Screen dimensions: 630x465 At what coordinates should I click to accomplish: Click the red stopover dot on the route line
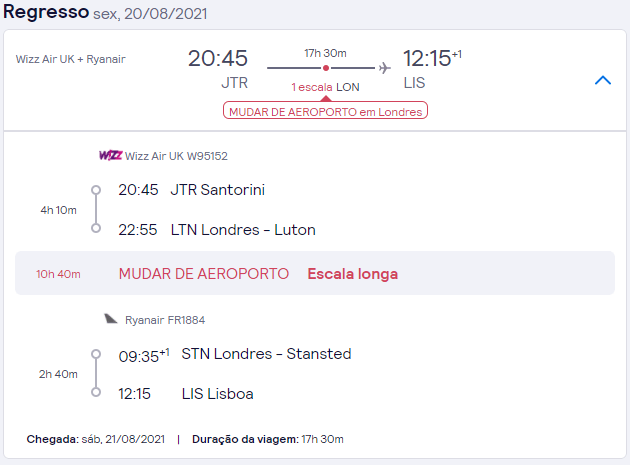325,68
